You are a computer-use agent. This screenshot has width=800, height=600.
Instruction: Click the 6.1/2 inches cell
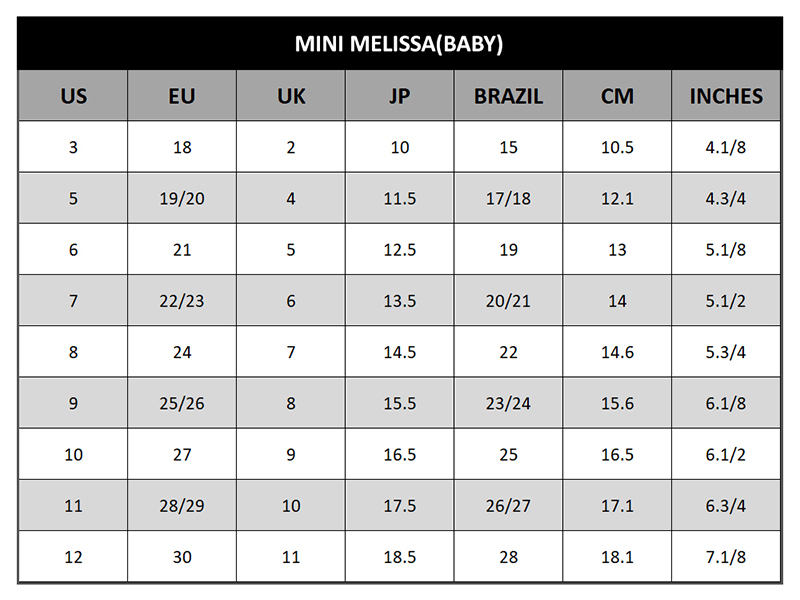pos(726,454)
